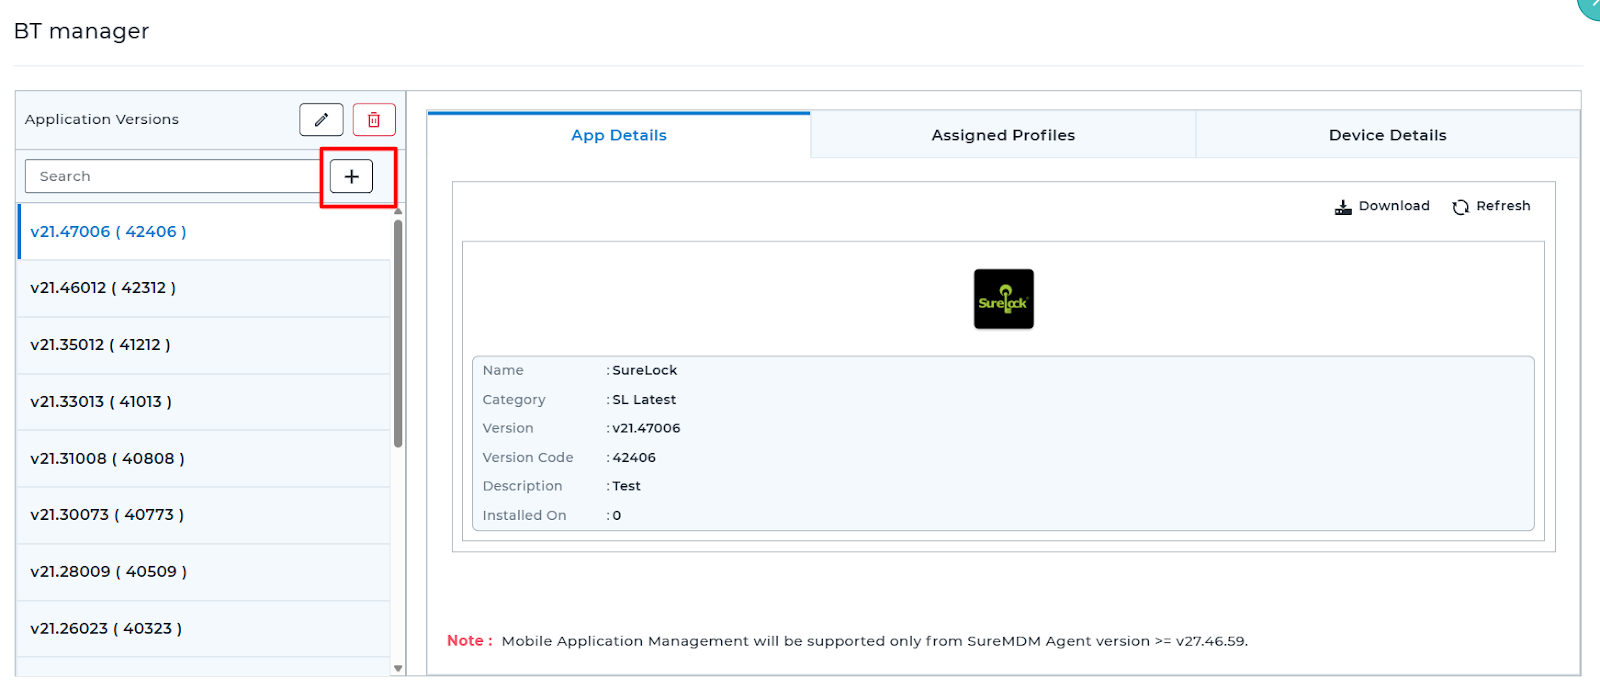Select version v21.33013 ( 41013 )
This screenshot has height=689, width=1600.
[x=204, y=402]
